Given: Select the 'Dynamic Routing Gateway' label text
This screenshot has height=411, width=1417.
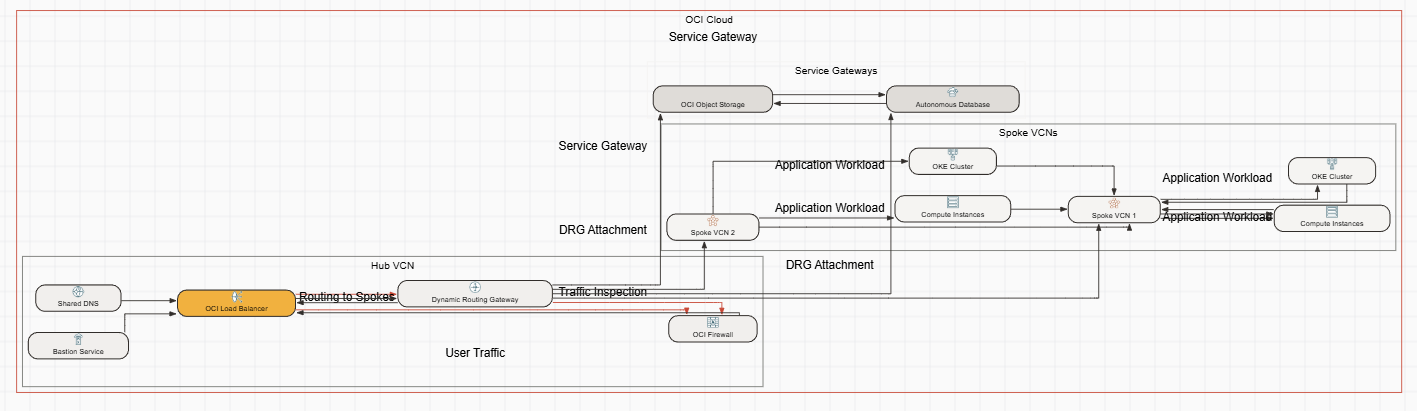Looking at the screenshot, I should [475, 299].
